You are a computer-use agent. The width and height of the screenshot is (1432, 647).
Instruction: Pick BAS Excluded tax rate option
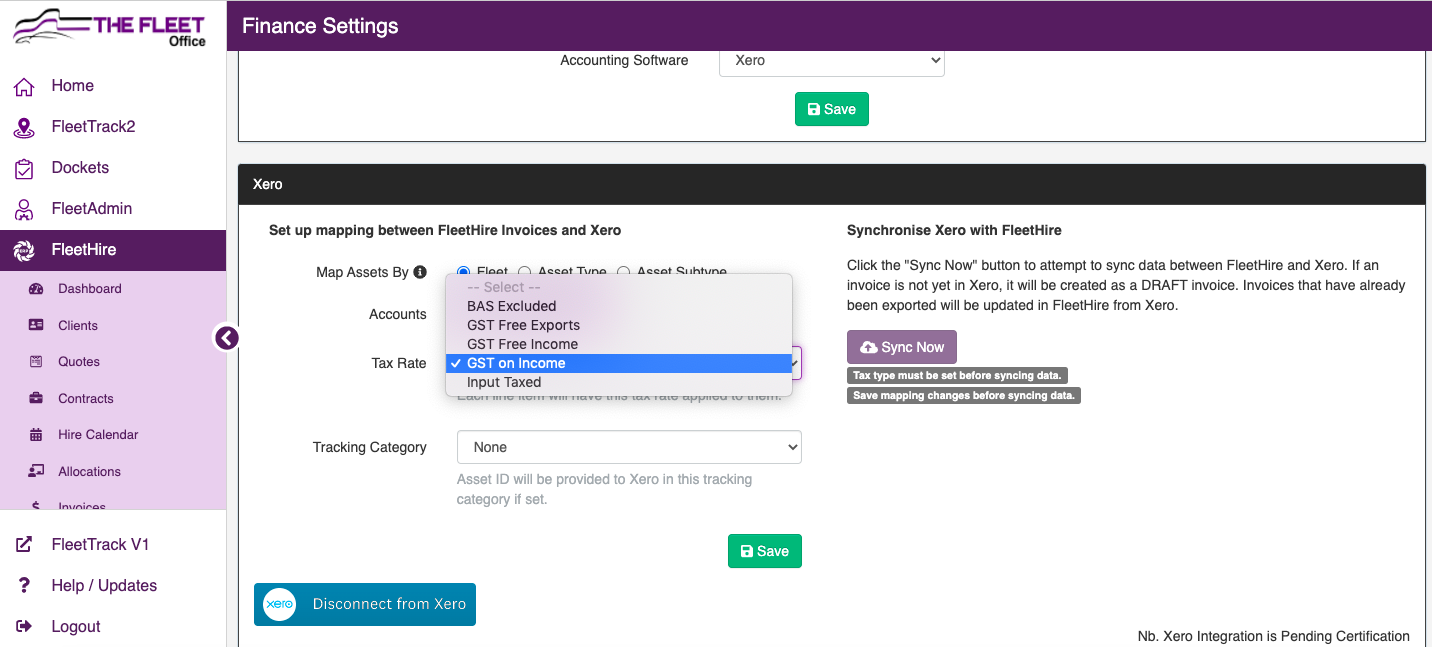click(x=511, y=306)
